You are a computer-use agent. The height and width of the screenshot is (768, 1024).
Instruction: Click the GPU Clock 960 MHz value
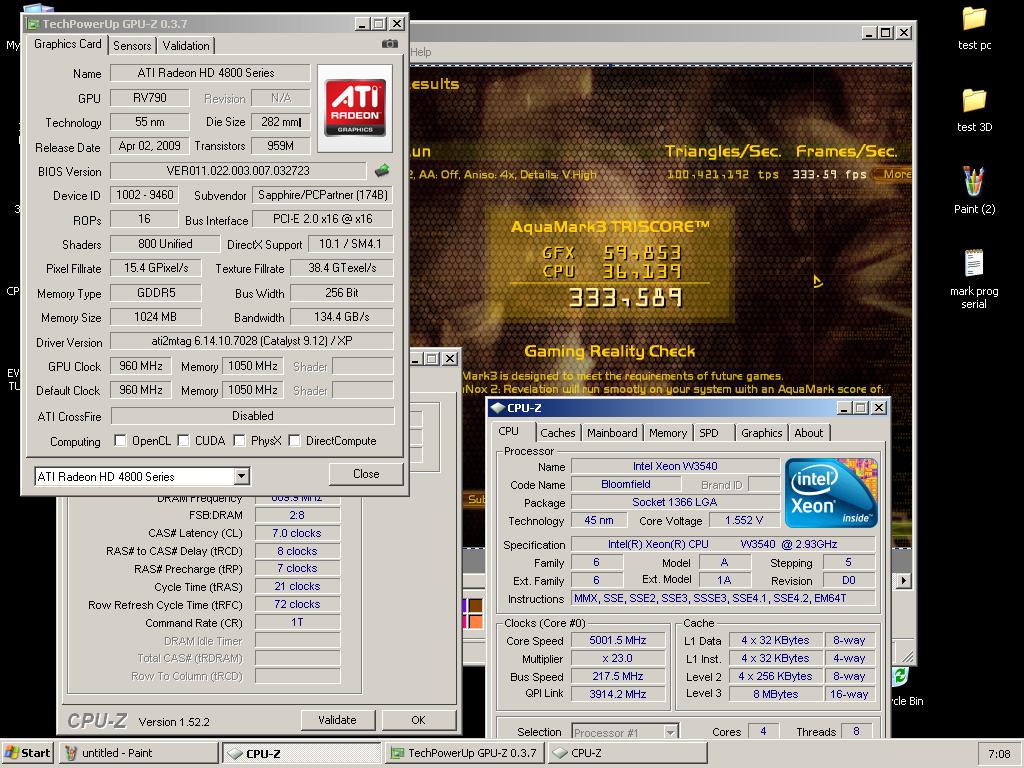click(140, 366)
